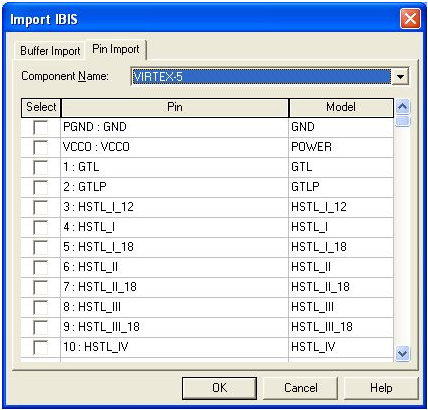Screen dimensions: 428x410
Task: Select checkbox for pin 6 : HSTL_II
Action: tap(41, 267)
